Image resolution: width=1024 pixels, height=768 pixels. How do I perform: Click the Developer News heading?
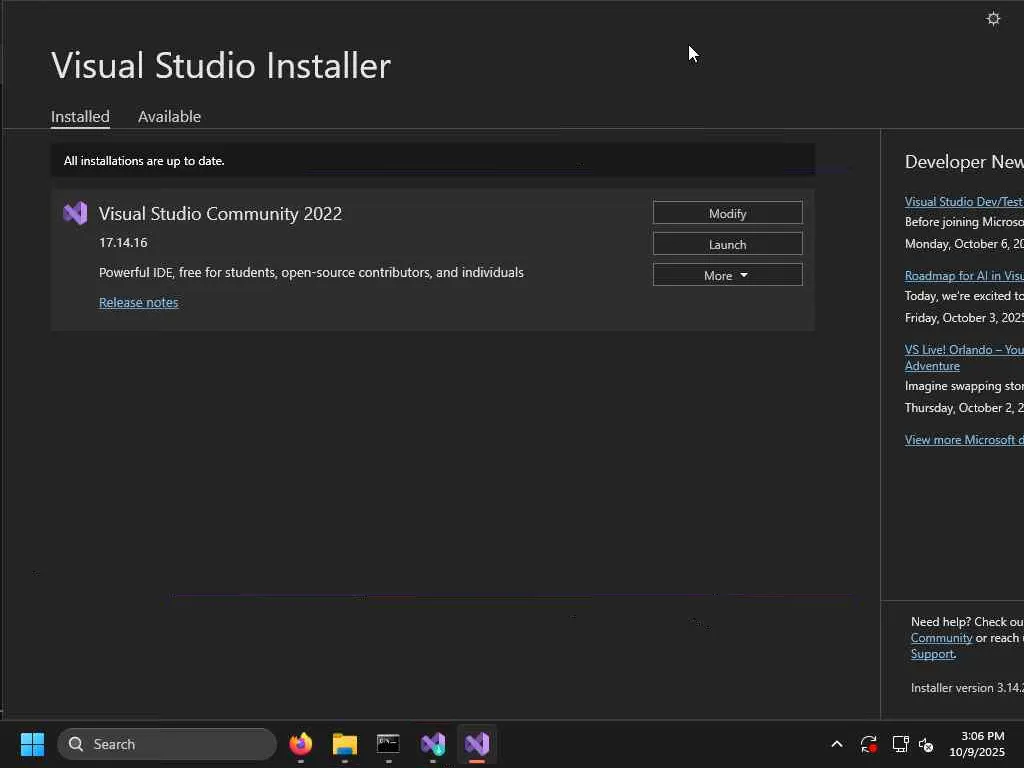[964, 162]
